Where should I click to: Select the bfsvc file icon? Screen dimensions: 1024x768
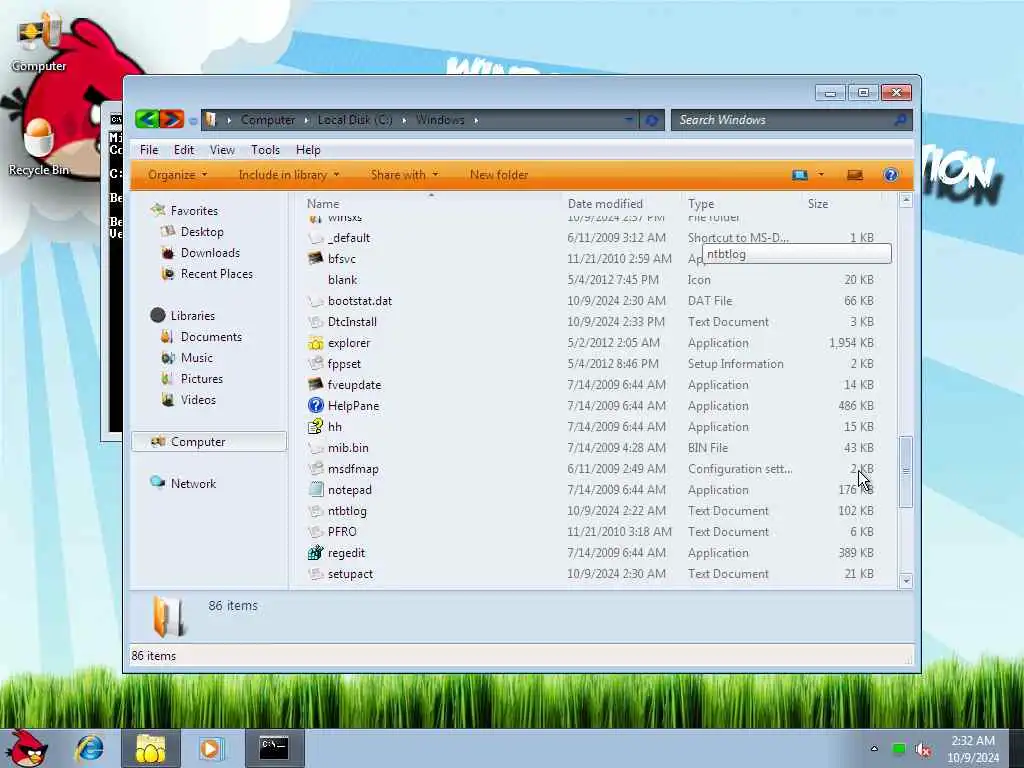pos(315,259)
